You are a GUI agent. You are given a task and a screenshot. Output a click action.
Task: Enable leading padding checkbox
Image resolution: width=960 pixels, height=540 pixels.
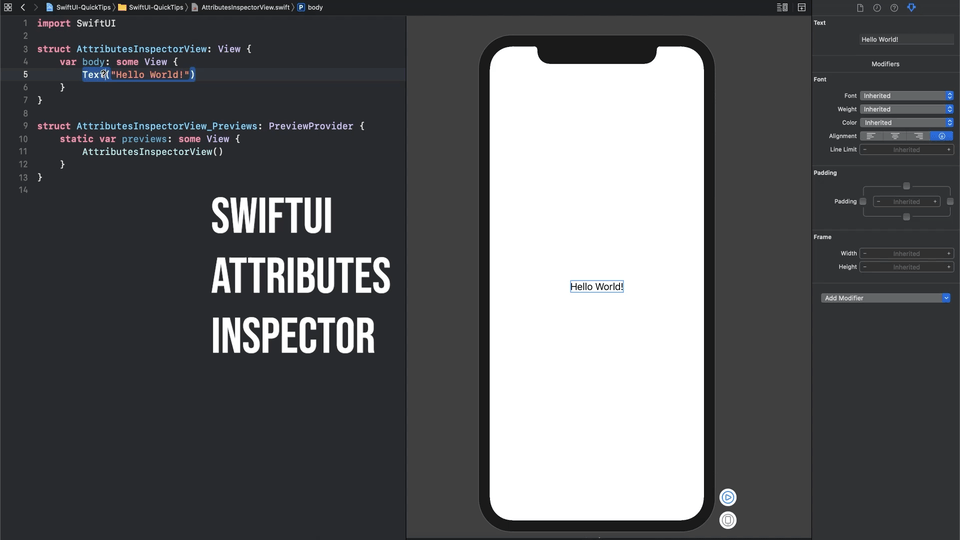coord(863,201)
